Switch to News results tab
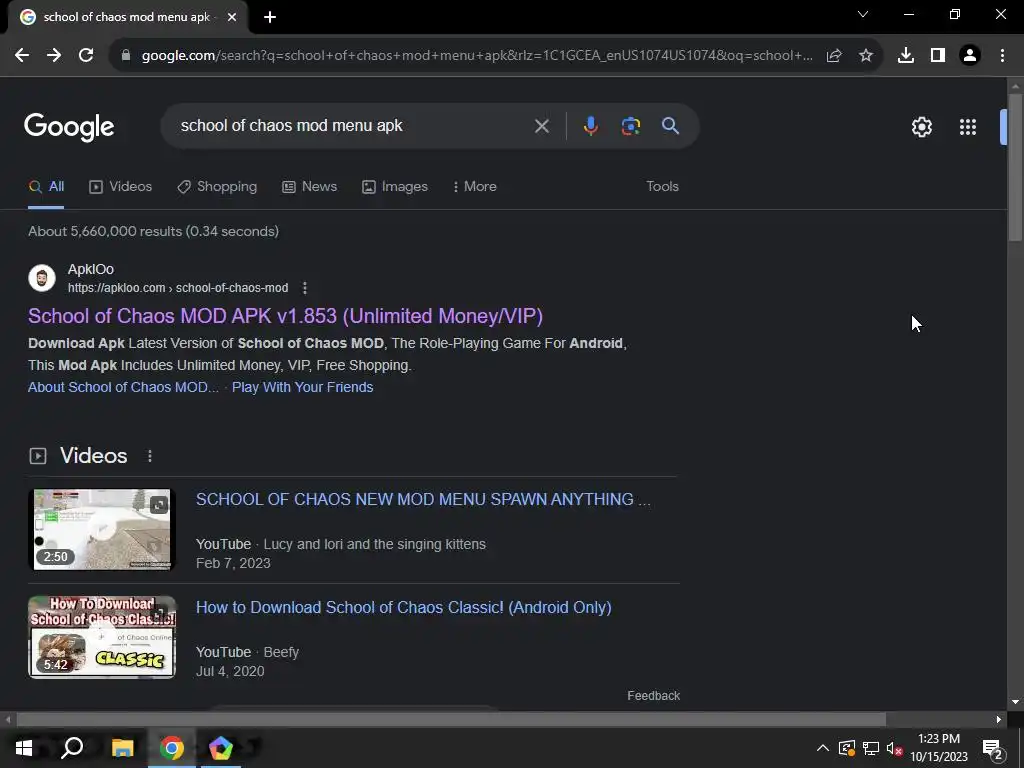This screenshot has width=1024, height=768. tap(310, 187)
